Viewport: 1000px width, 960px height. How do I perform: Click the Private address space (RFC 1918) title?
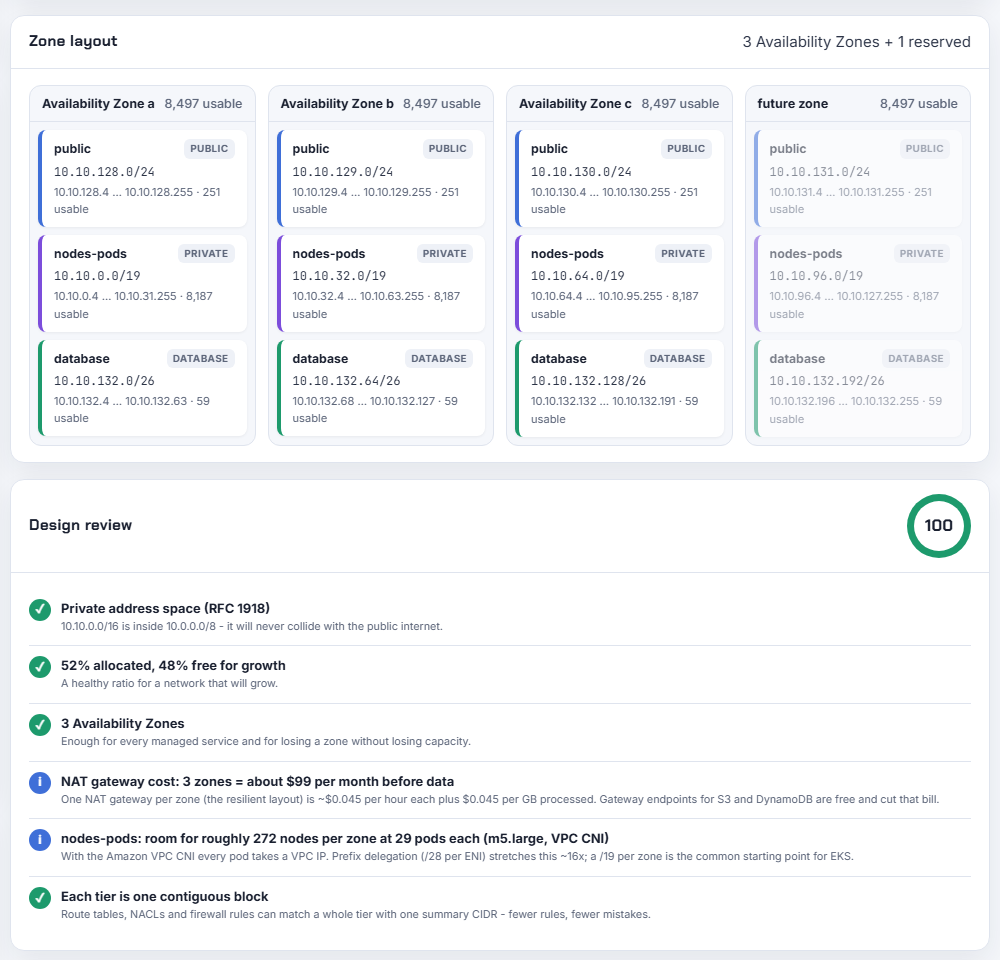tap(165, 609)
